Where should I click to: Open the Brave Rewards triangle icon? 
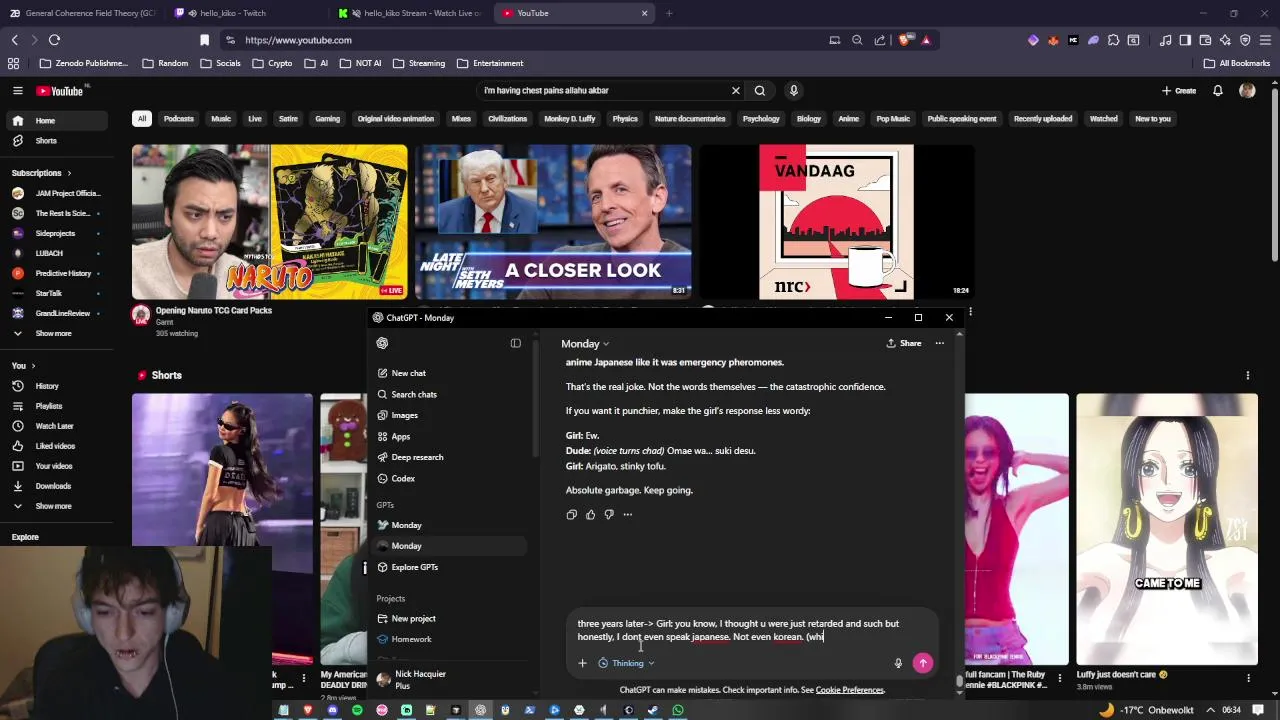coord(926,40)
